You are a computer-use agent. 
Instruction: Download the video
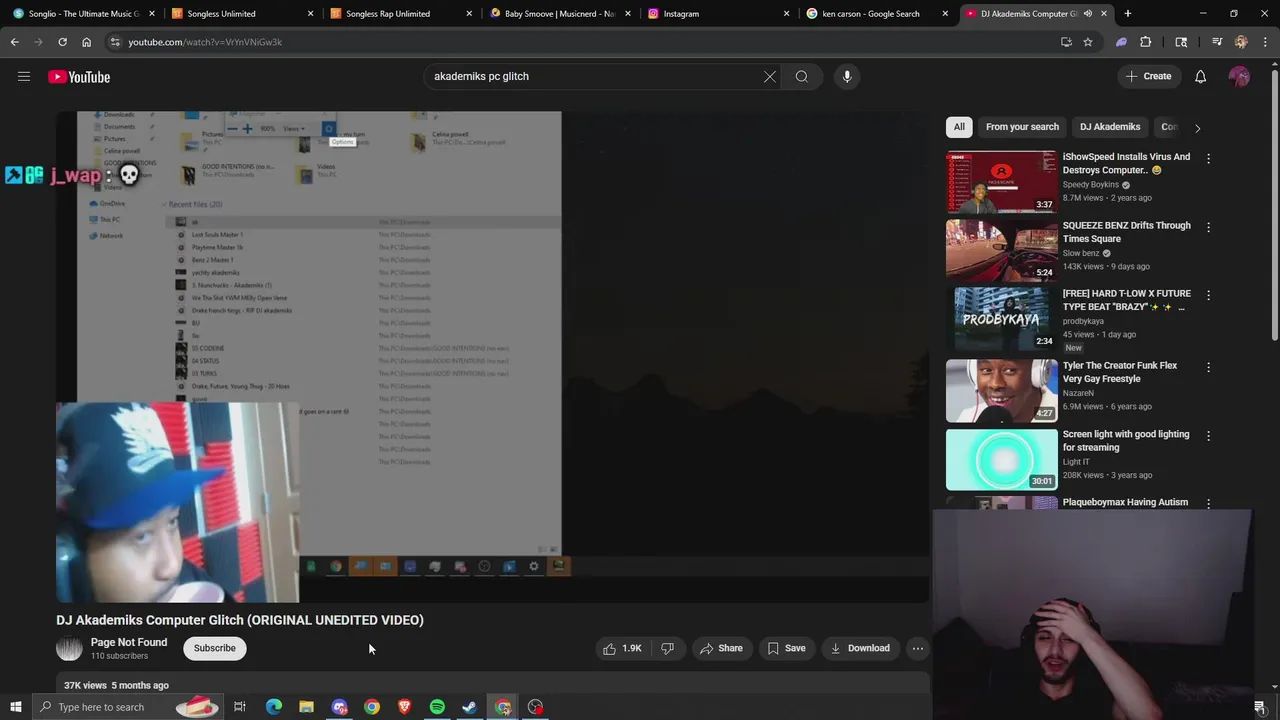[x=860, y=648]
